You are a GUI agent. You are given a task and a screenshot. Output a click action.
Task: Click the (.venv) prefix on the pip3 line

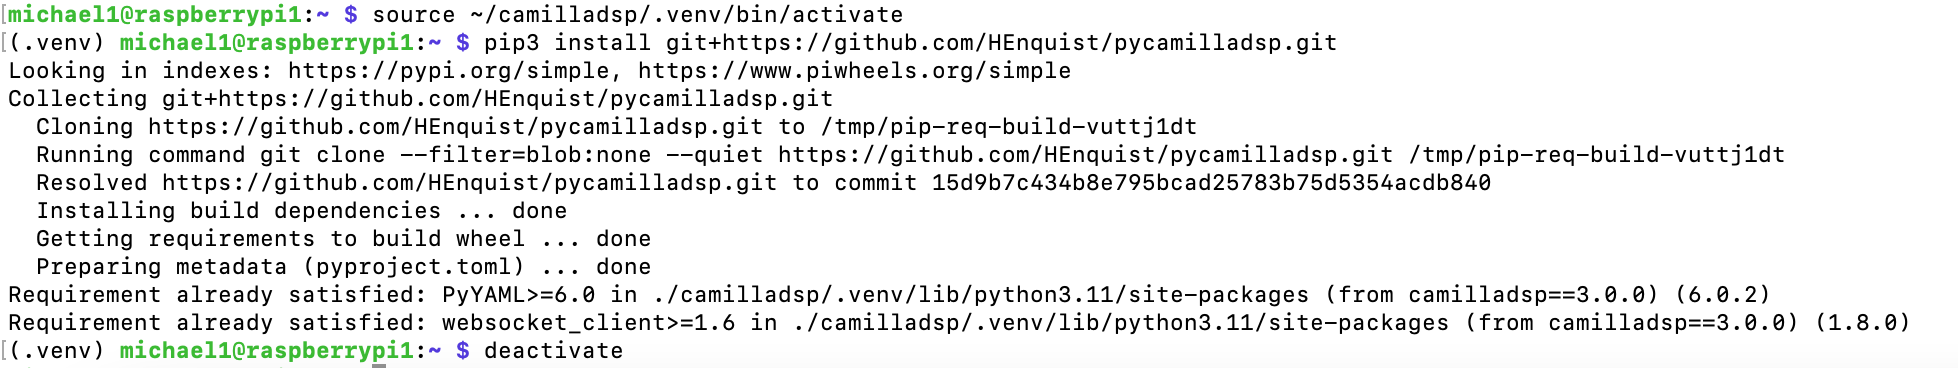point(57,43)
